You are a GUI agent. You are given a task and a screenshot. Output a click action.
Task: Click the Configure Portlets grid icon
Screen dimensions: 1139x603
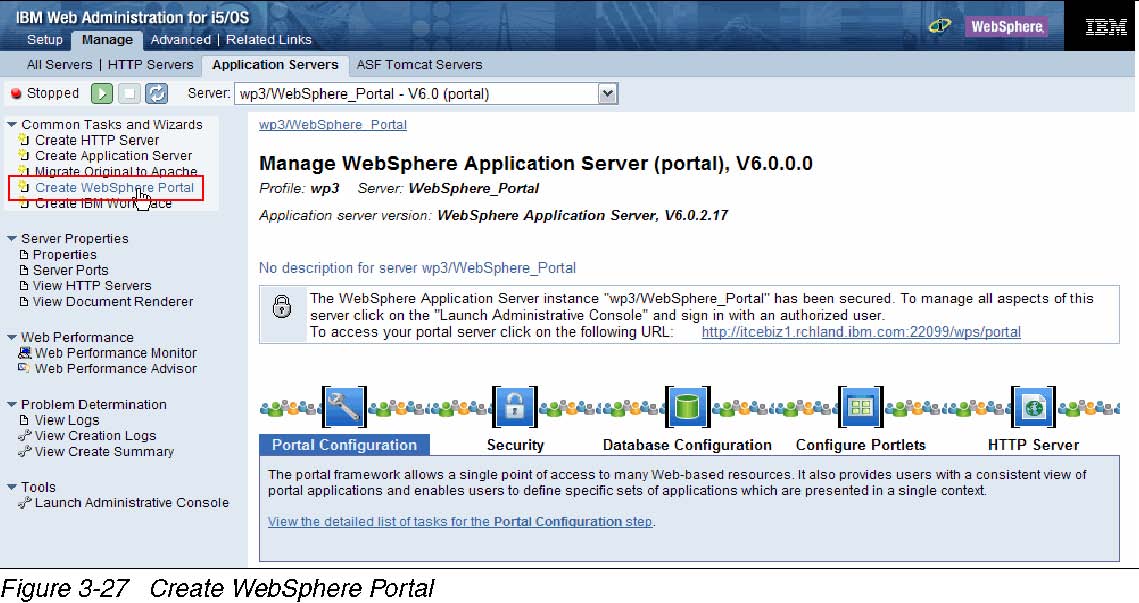[861, 407]
